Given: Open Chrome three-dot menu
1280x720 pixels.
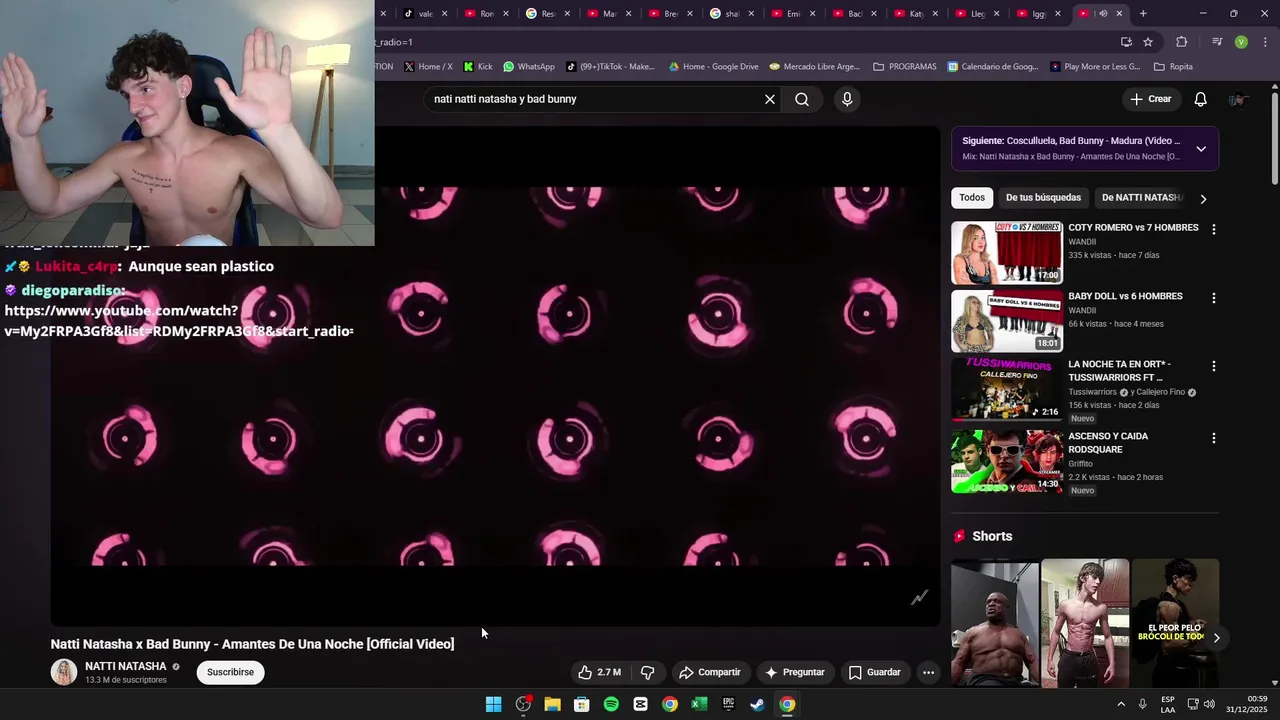Looking at the screenshot, I should point(1266,42).
